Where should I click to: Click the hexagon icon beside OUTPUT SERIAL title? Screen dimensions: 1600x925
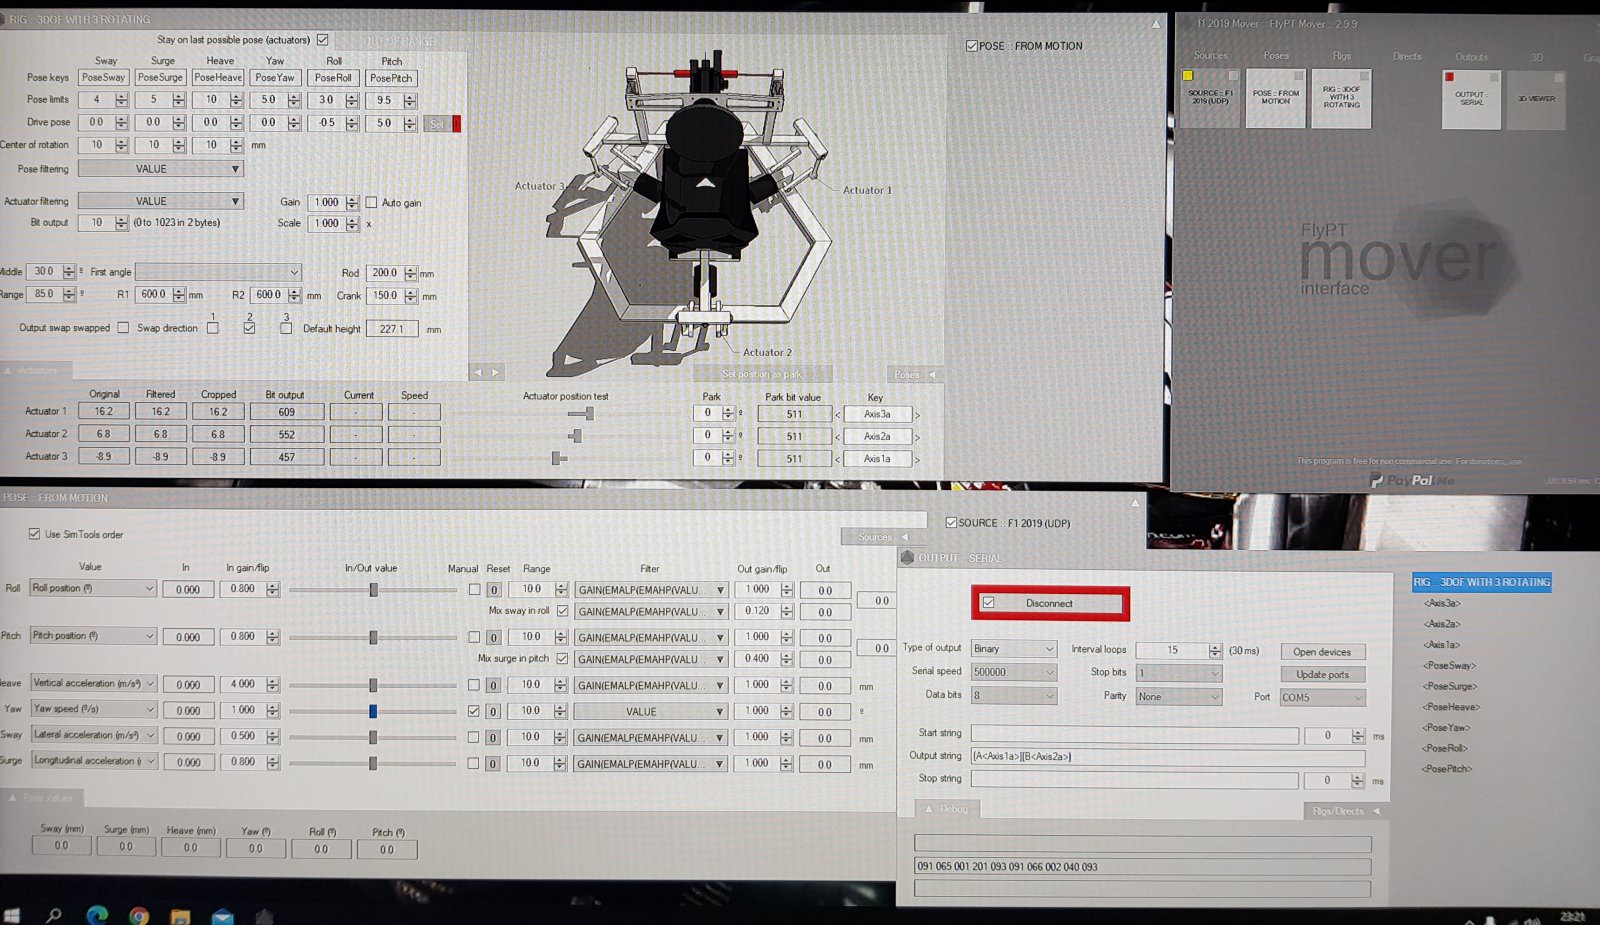[x=907, y=558]
